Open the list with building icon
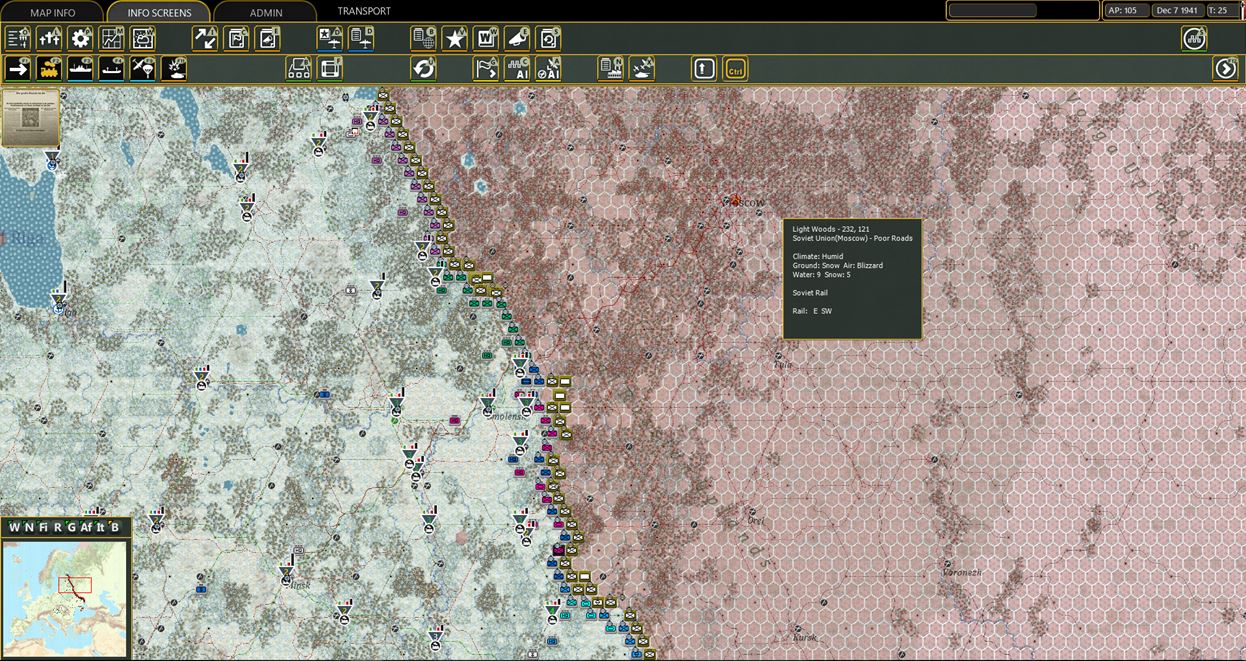1246x661 pixels. (x=611, y=68)
